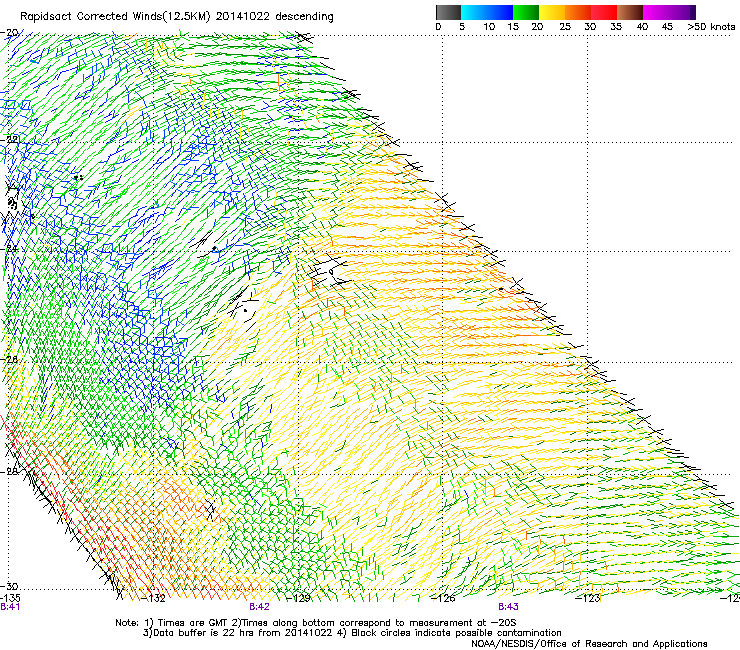Screen dimensions: 740x650
Task: Click the '35' label under the color scale
Action: (x=616, y=27)
